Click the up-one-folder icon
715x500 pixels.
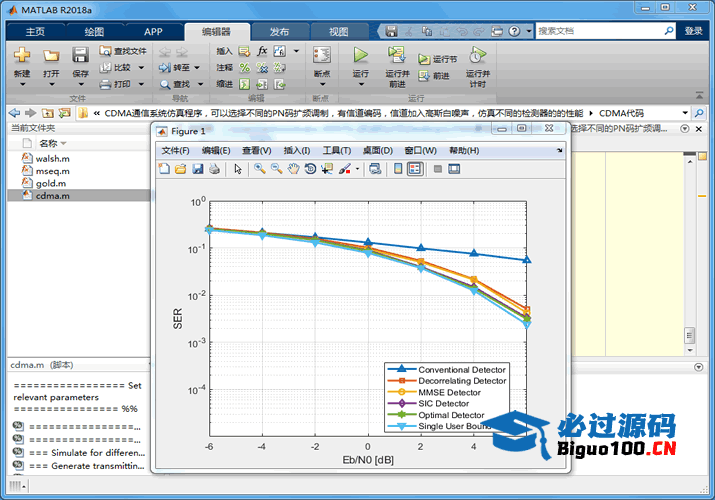(47, 113)
